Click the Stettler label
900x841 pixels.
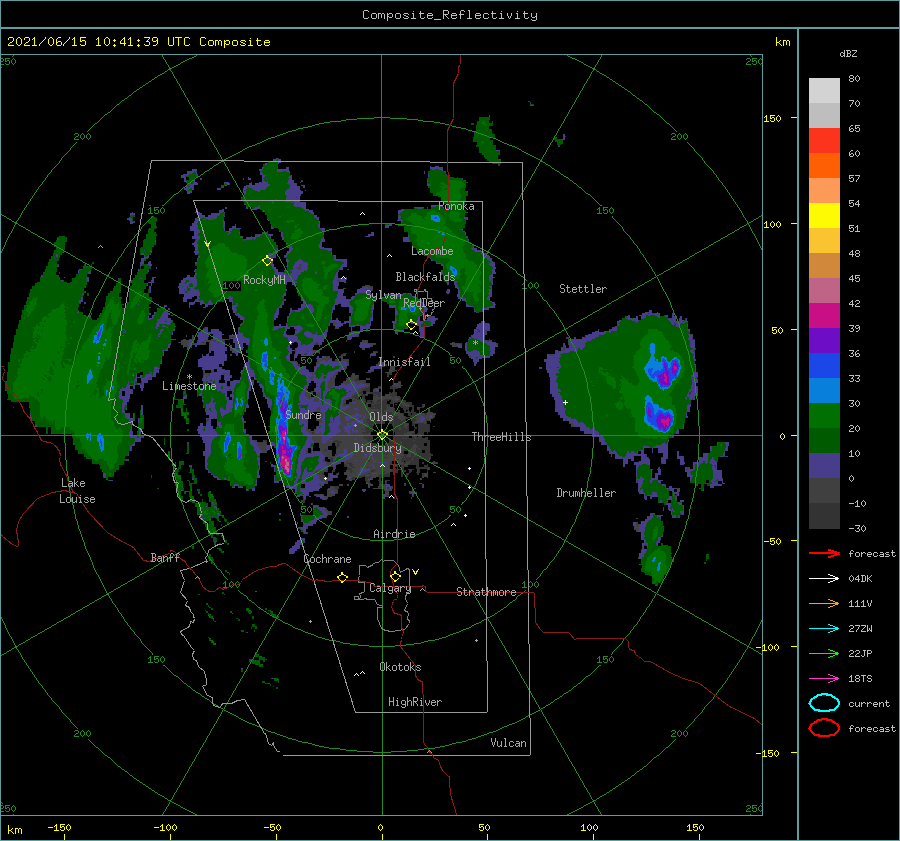pyautogui.click(x=583, y=289)
